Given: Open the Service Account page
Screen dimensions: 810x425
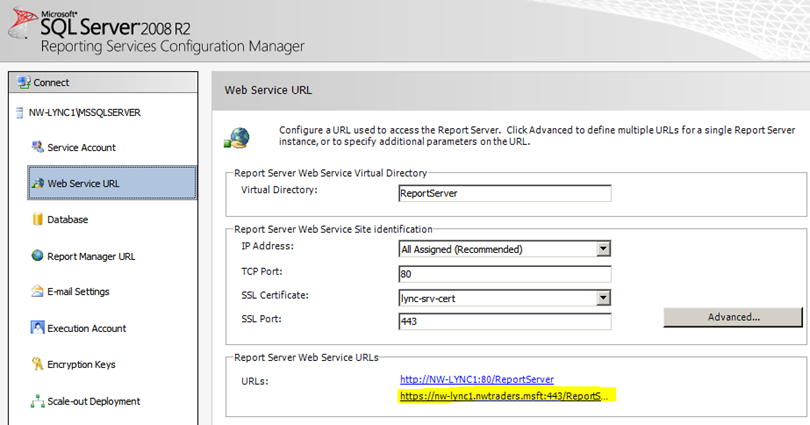Looking at the screenshot, I should coord(81,147).
